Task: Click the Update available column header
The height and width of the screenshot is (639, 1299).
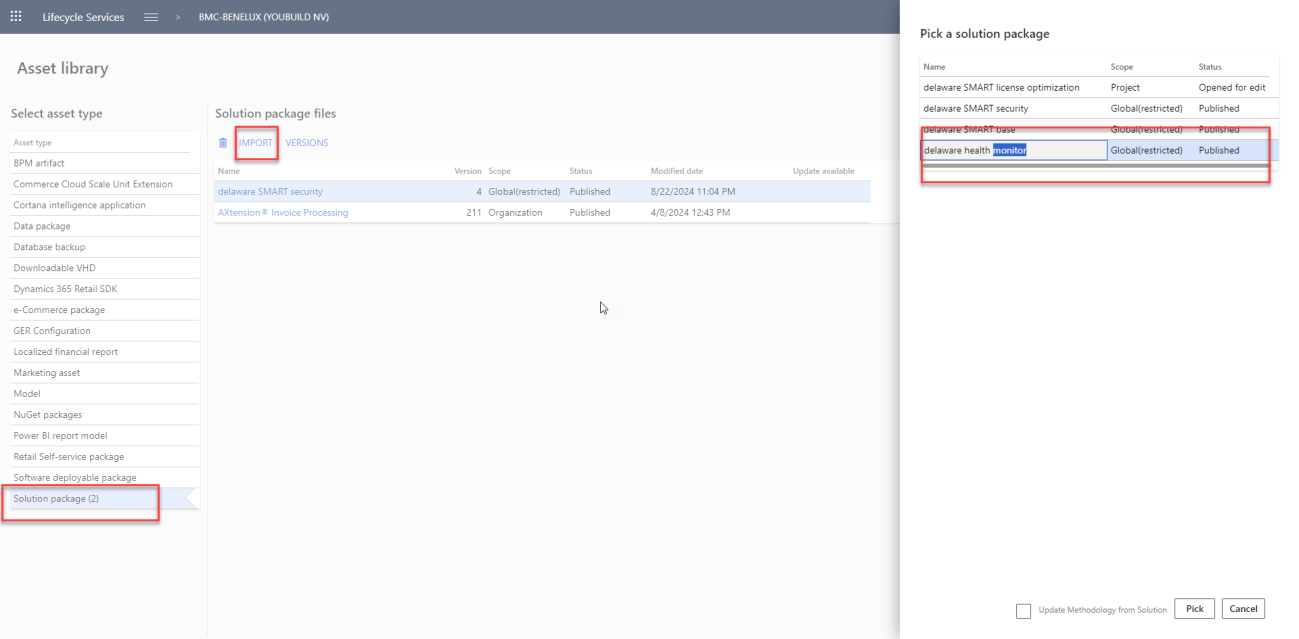Action: coord(823,171)
